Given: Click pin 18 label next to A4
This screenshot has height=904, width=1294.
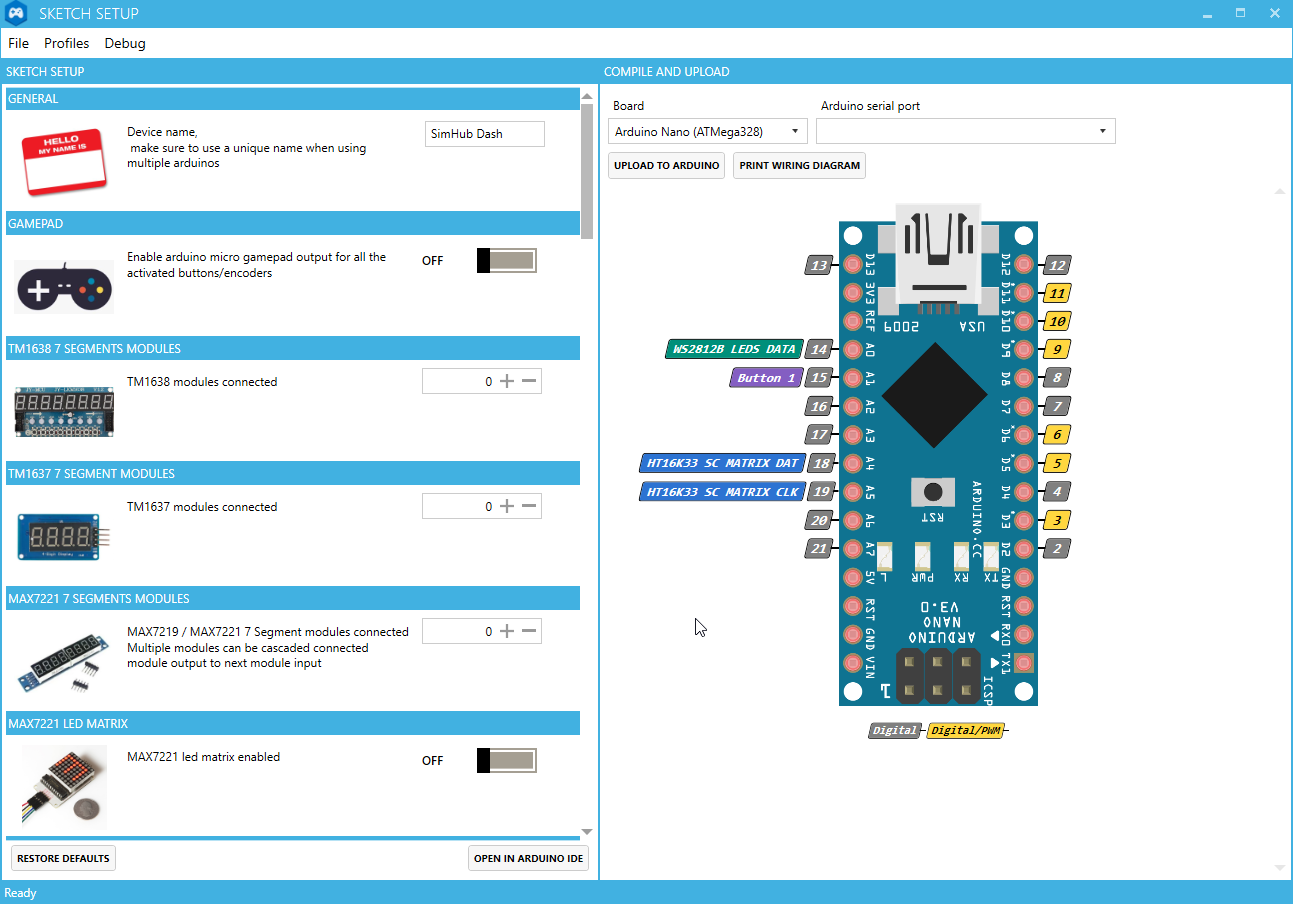Looking at the screenshot, I should coord(820,463).
